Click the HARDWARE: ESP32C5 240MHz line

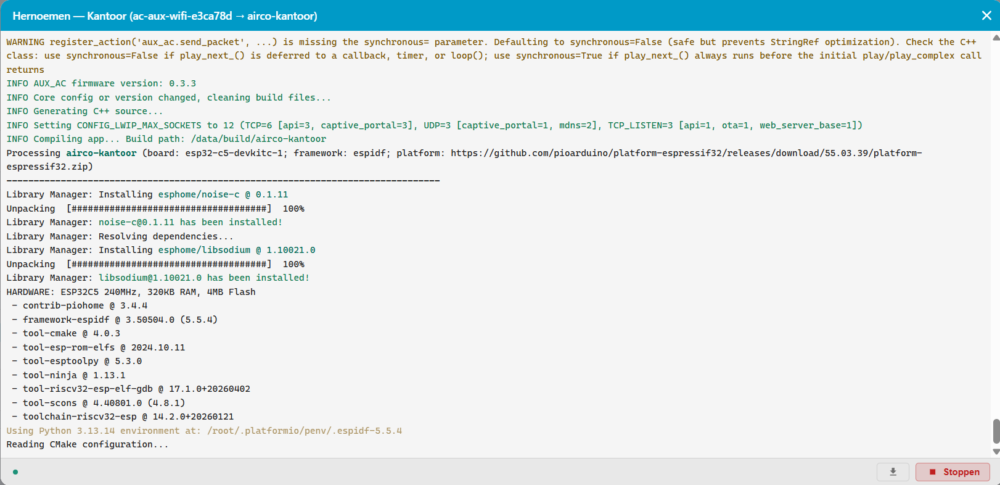[131, 292]
